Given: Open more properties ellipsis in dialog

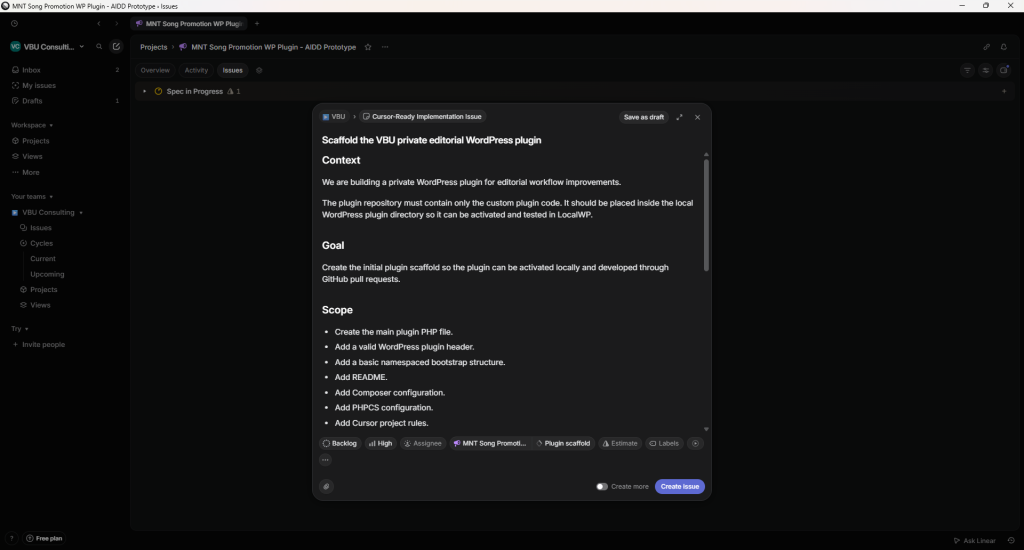Looking at the screenshot, I should 325,460.
